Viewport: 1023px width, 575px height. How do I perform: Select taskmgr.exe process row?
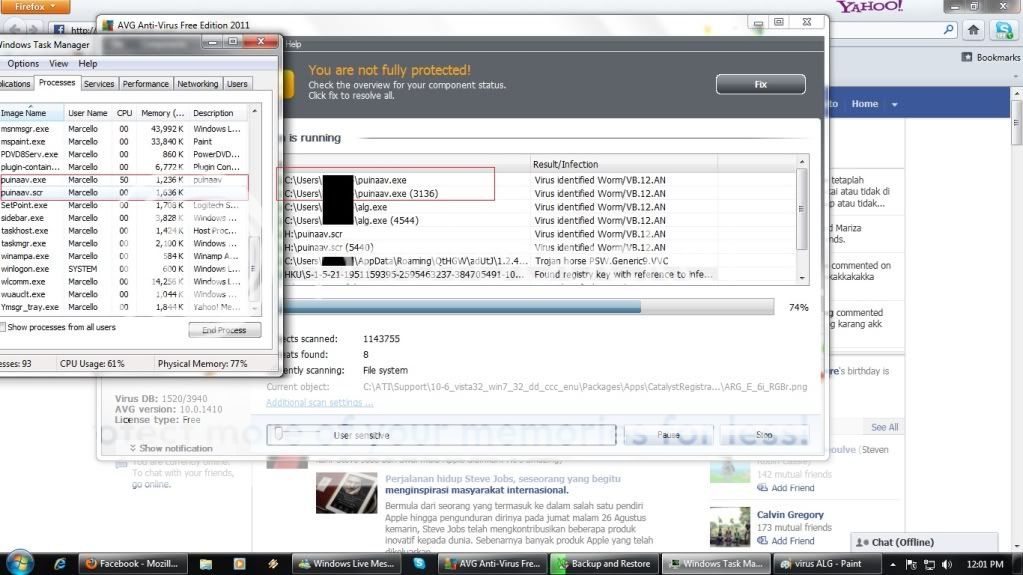[124, 243]
